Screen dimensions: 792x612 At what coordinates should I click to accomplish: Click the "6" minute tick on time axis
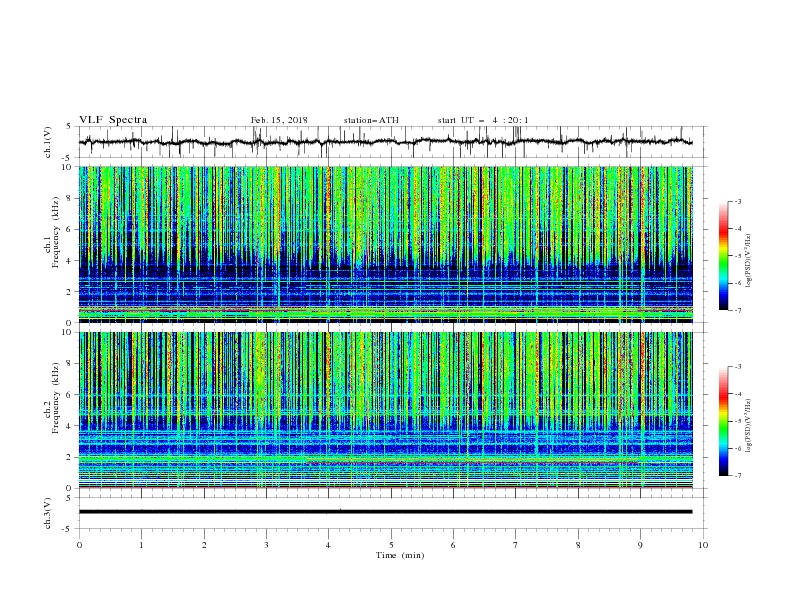(453, 545)
